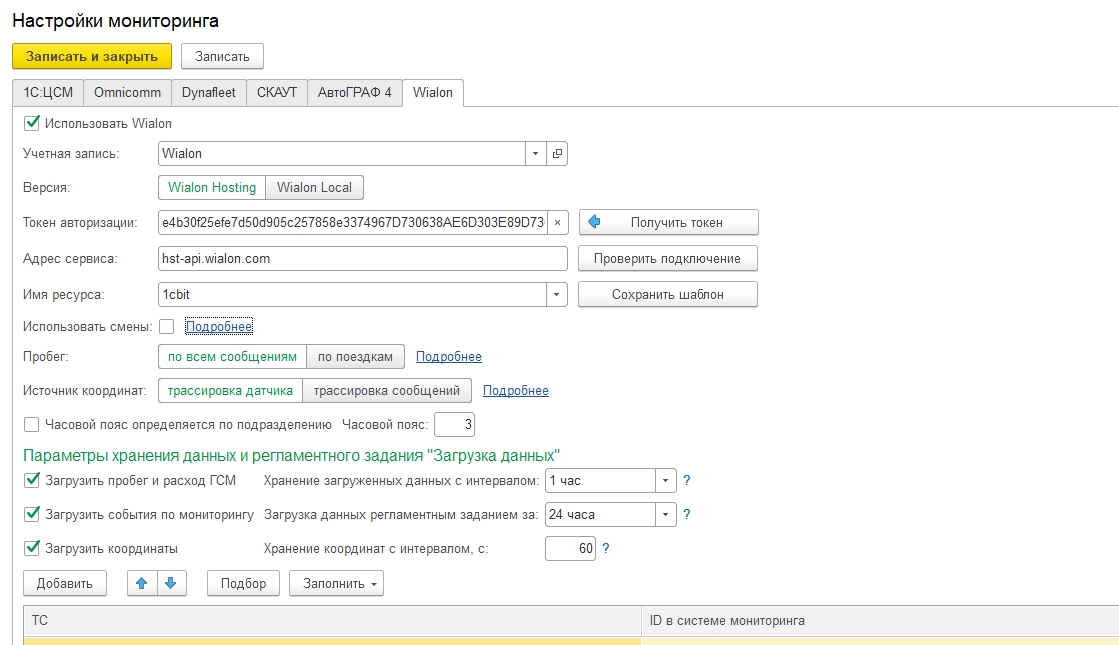The width and height of the screenshot is (1119, 645).
Task: Click the Адрес сервиса input field
Action: pos(362,258)
